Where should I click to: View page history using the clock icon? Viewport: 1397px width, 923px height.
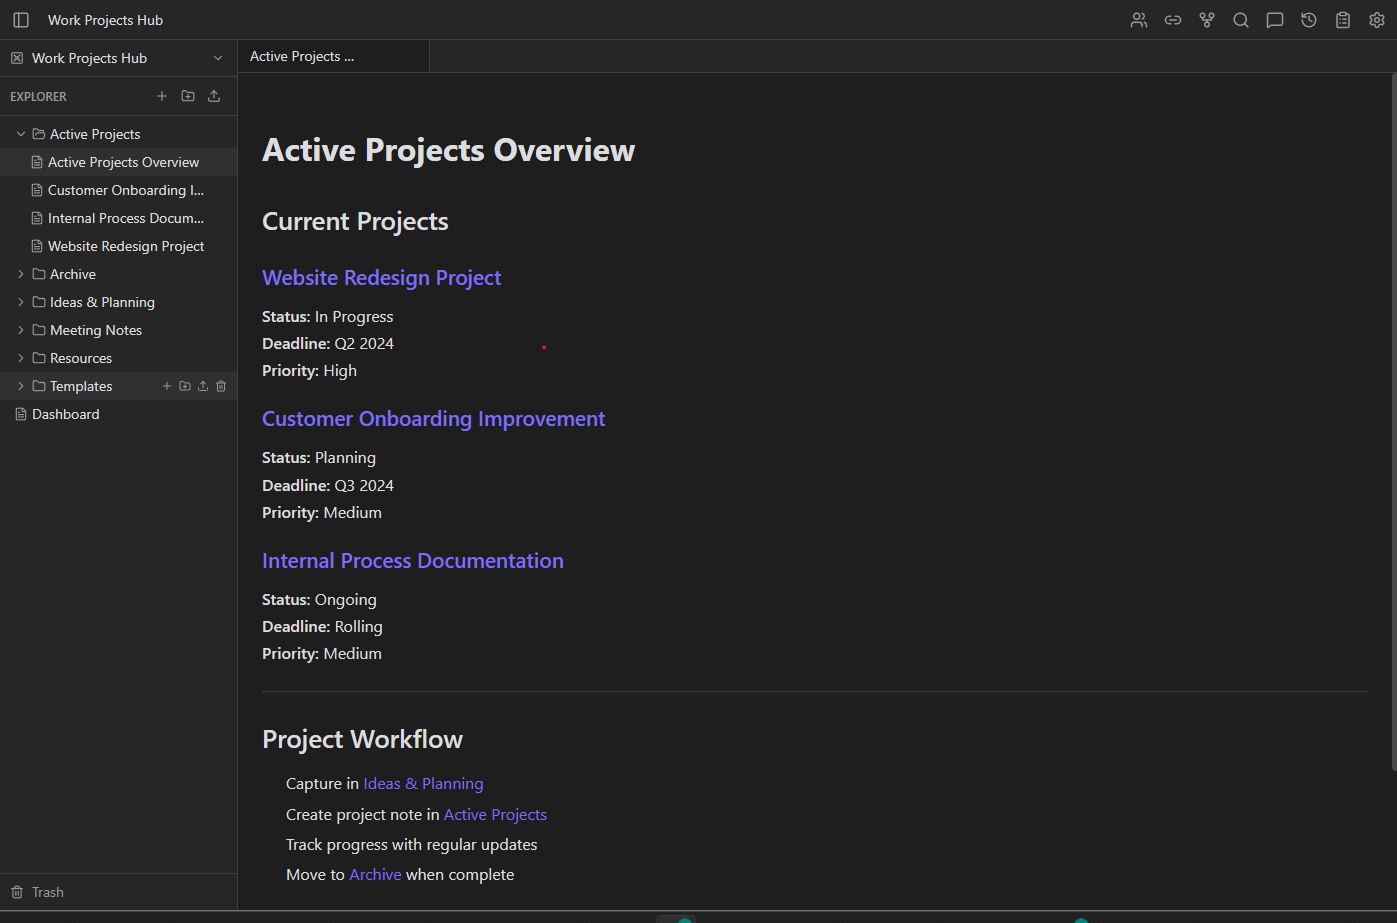coord(1309,19)
